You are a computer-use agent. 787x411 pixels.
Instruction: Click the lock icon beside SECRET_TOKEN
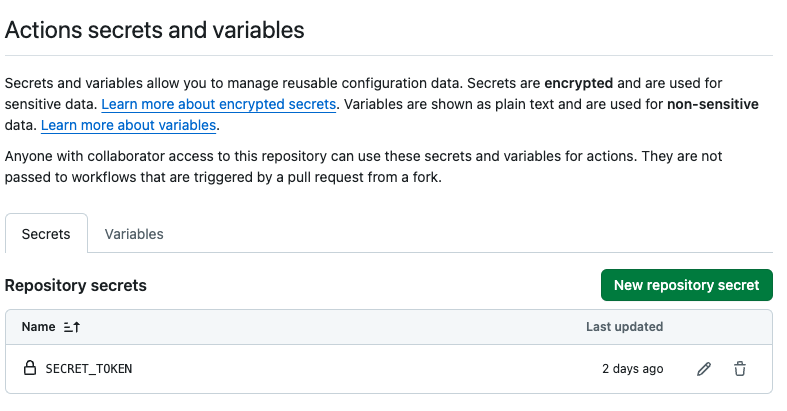pyautogui.click(x=30, y=368)
